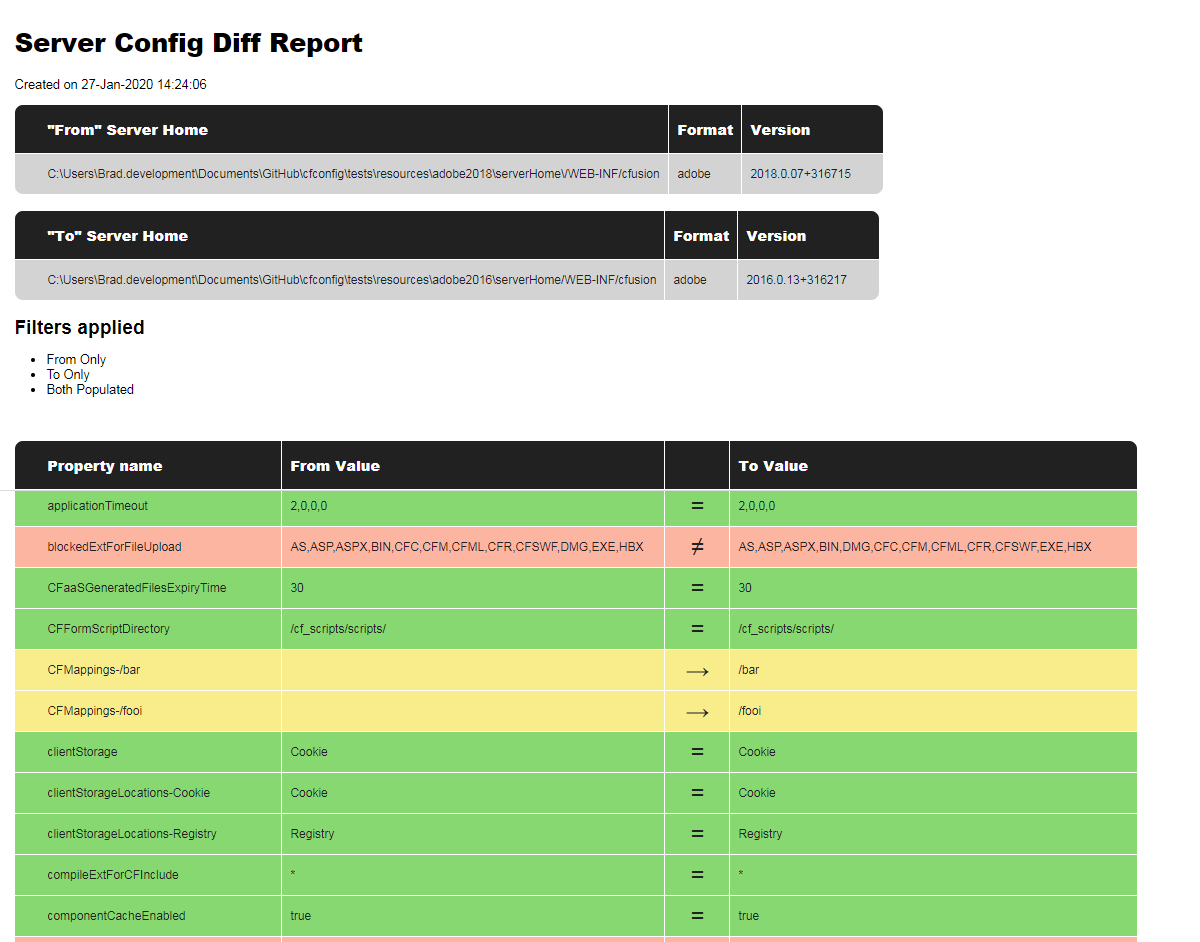Click the not-equal symbol for blockedExtForFileUpload
1200x942 pixels.
(x=697, y=547)
